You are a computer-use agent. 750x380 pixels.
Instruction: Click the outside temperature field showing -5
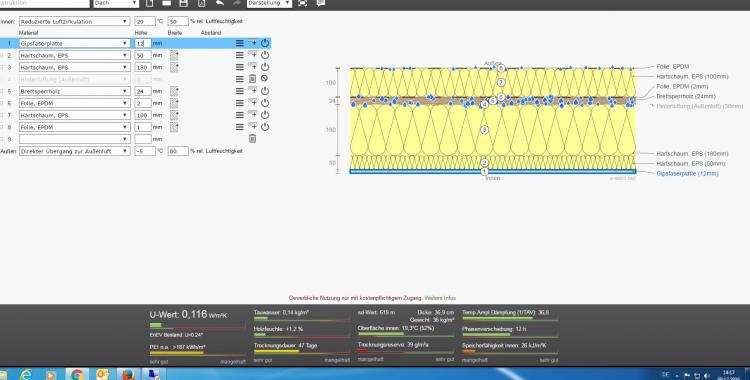point(145,151)
